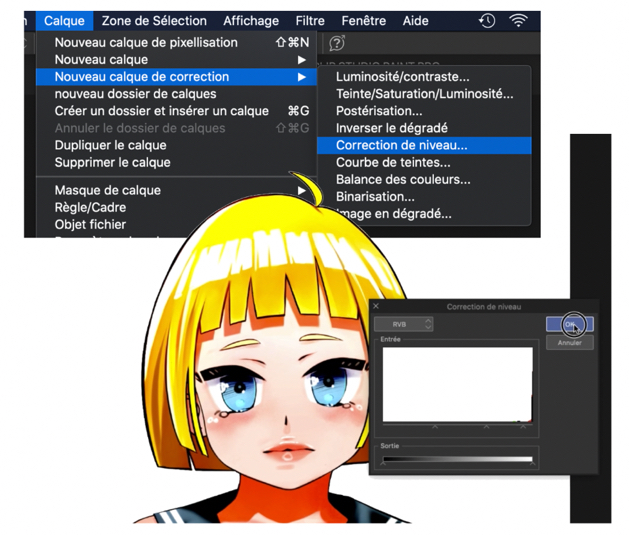The width and height of the screenshot is (629, 535).
Task: Click the Time Machine icon in menu bar
Action: 486,21
